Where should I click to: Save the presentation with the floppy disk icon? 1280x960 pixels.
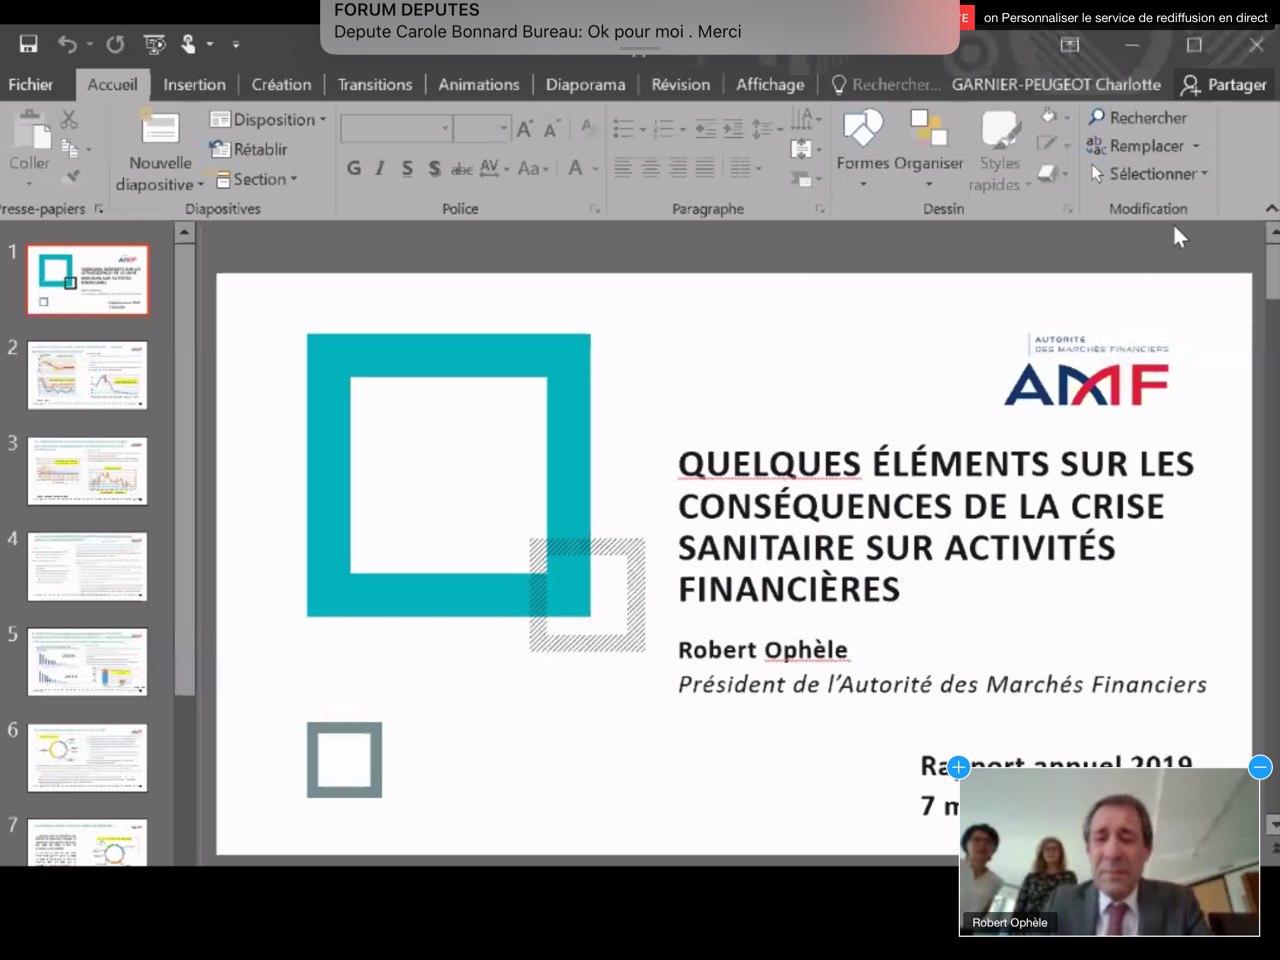point(28,44)
